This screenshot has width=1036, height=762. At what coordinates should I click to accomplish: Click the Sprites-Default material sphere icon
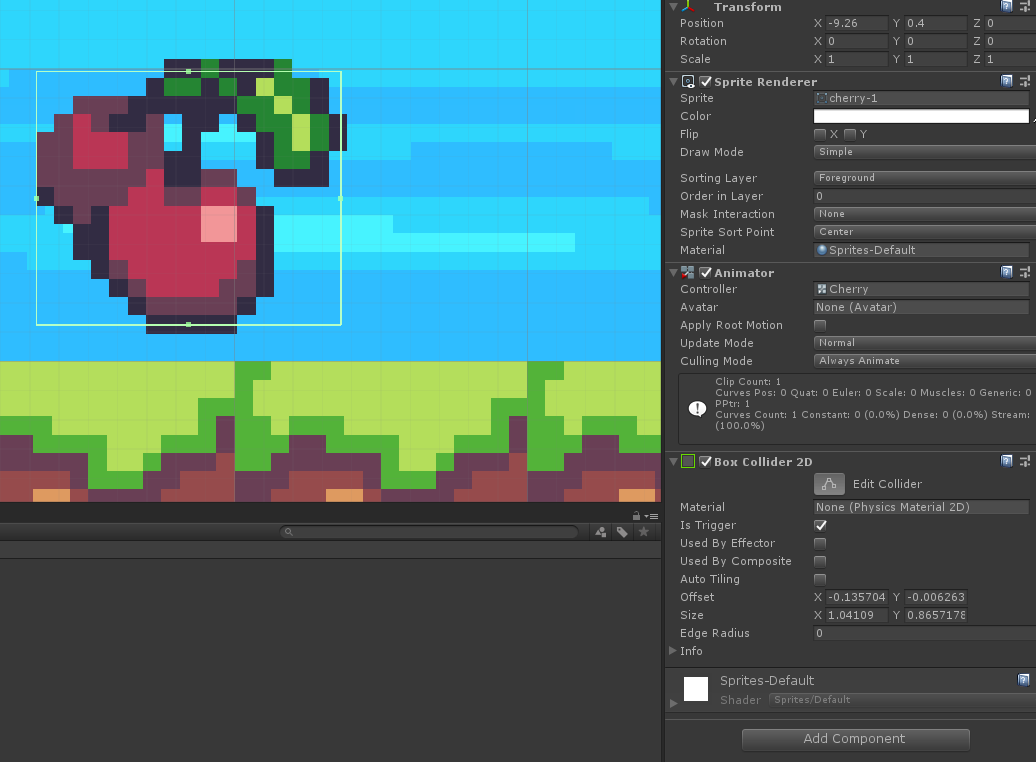[x=822, y=250]
